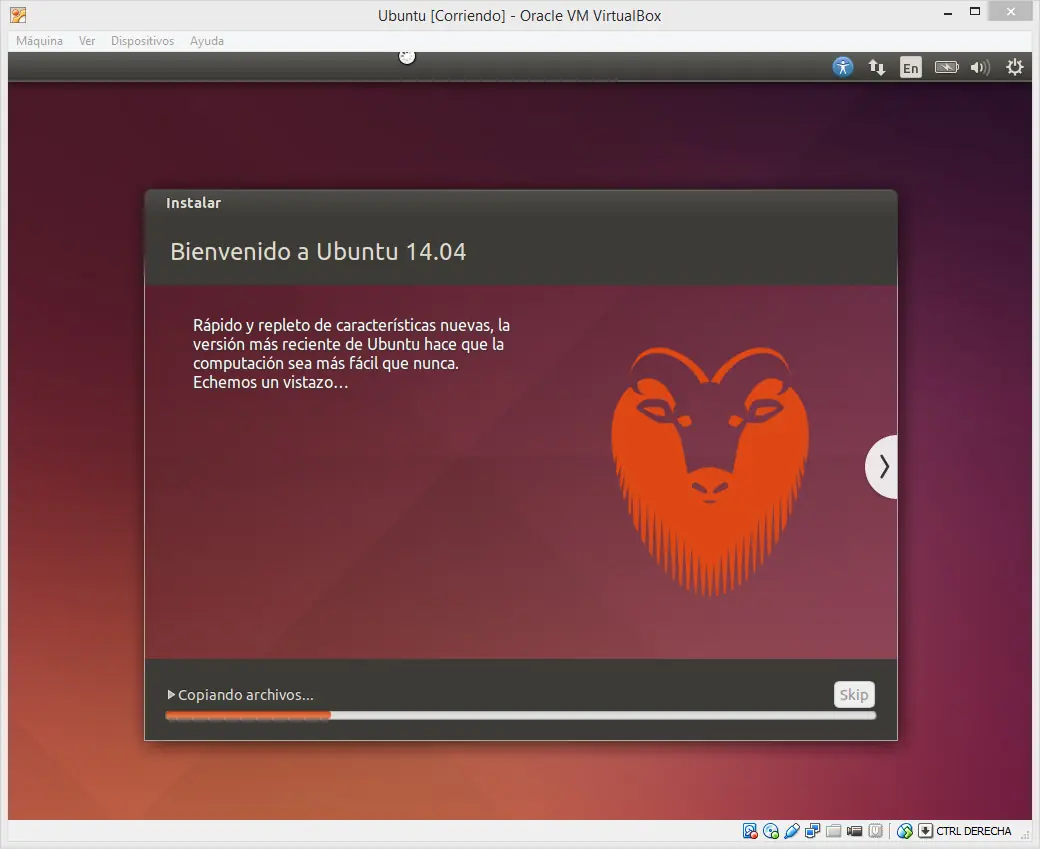Viewport: 1040px width, 849px height.
Task: Click the network adapters status icon
Action: [x=812, y=831]
